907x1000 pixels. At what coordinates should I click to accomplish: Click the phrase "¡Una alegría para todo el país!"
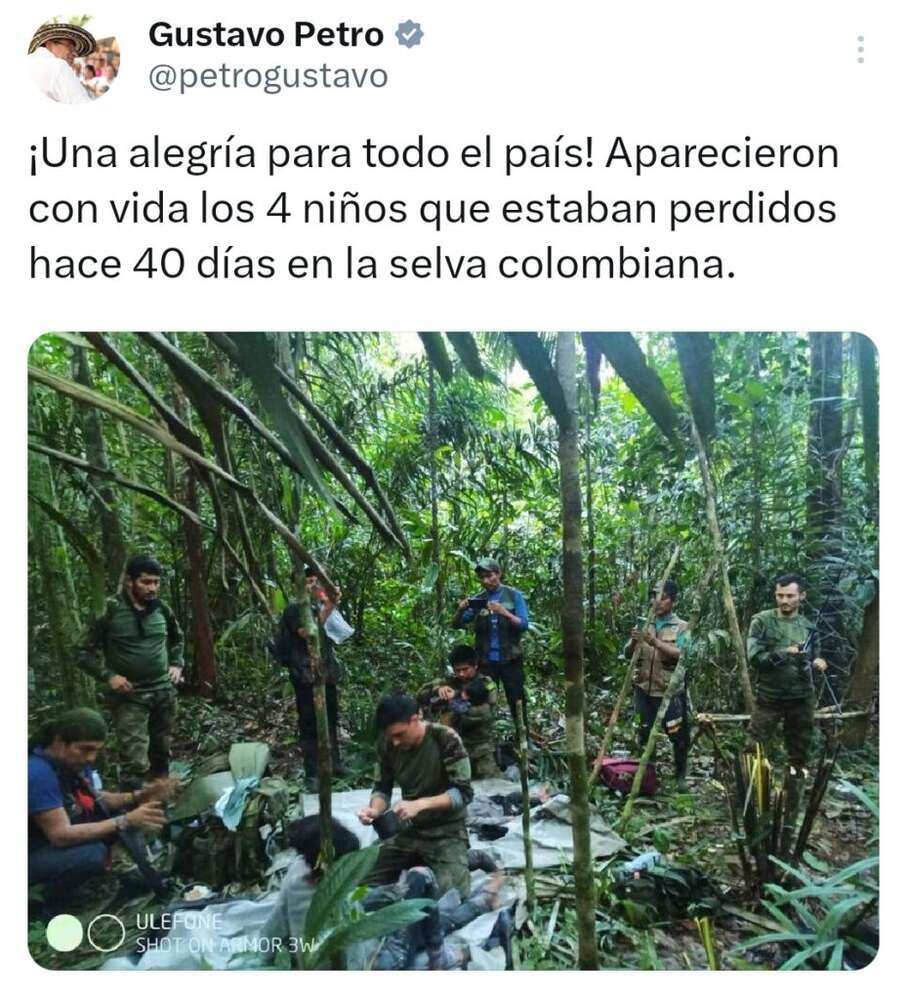(x=311, y=154)
